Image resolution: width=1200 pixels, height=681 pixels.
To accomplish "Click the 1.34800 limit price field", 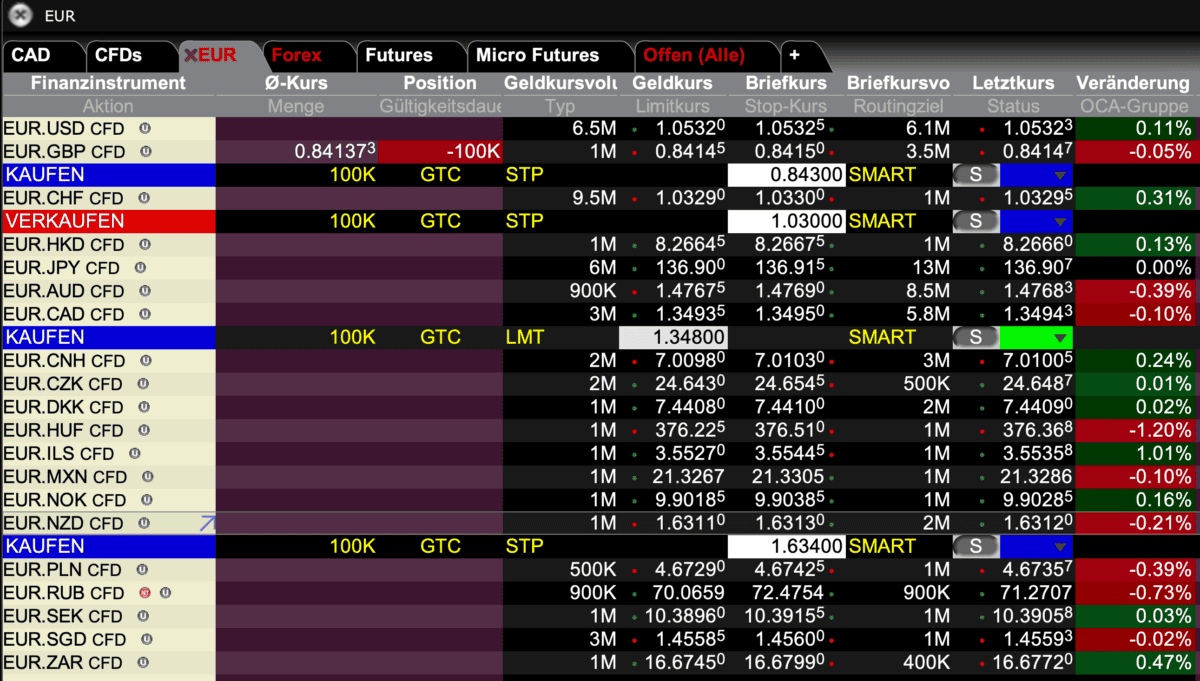I will 674,338.
